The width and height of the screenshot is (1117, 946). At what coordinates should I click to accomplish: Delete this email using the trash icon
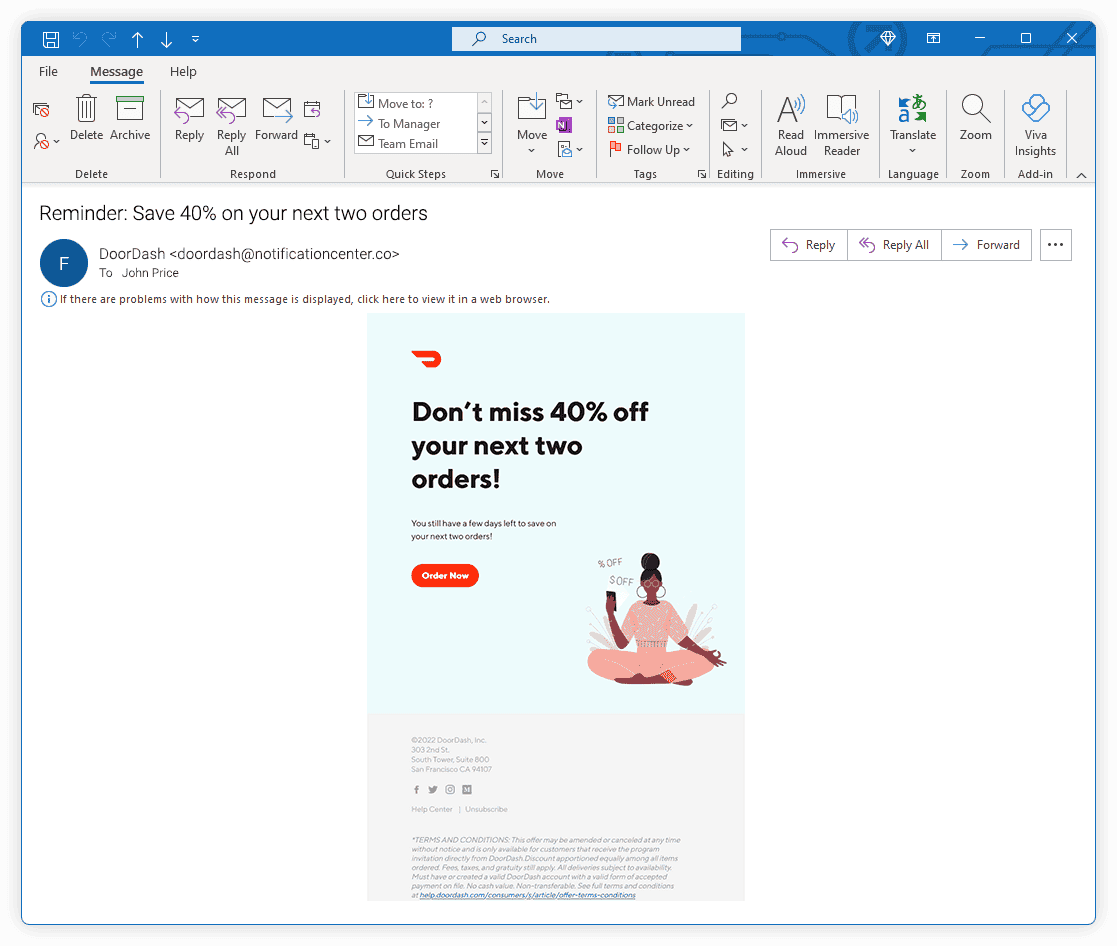pos(86,117)
